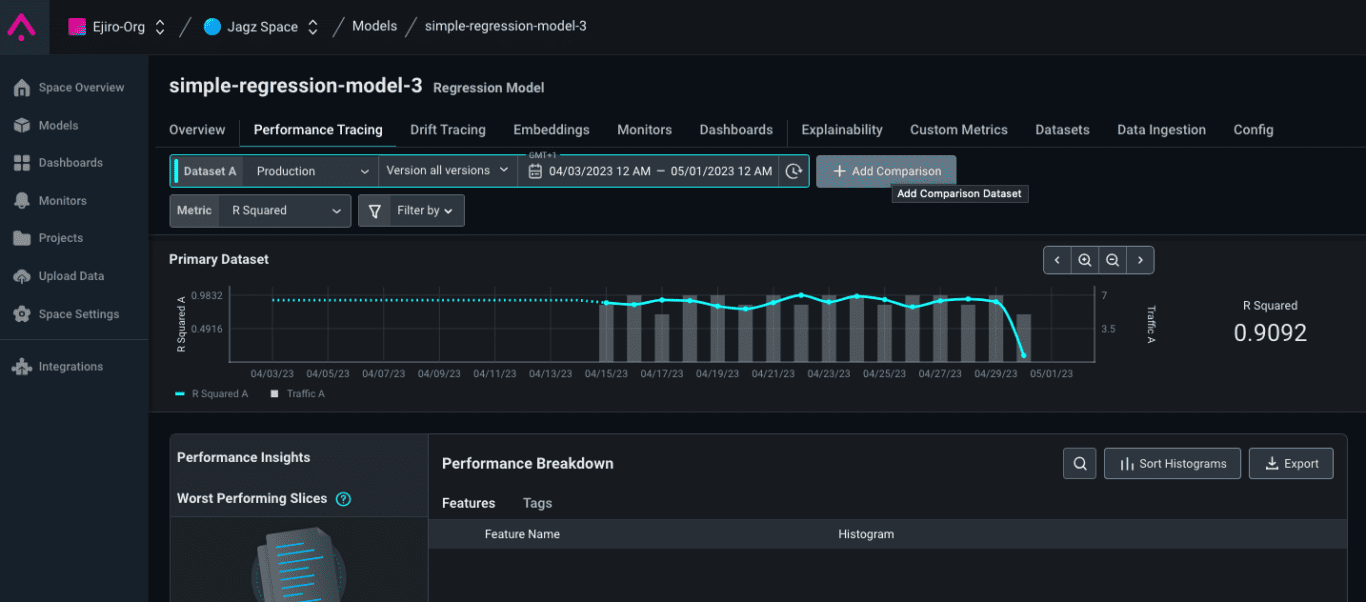Pan chart right with next arrow
The width and height of the screenshot is (1366, 602).
1140,260
